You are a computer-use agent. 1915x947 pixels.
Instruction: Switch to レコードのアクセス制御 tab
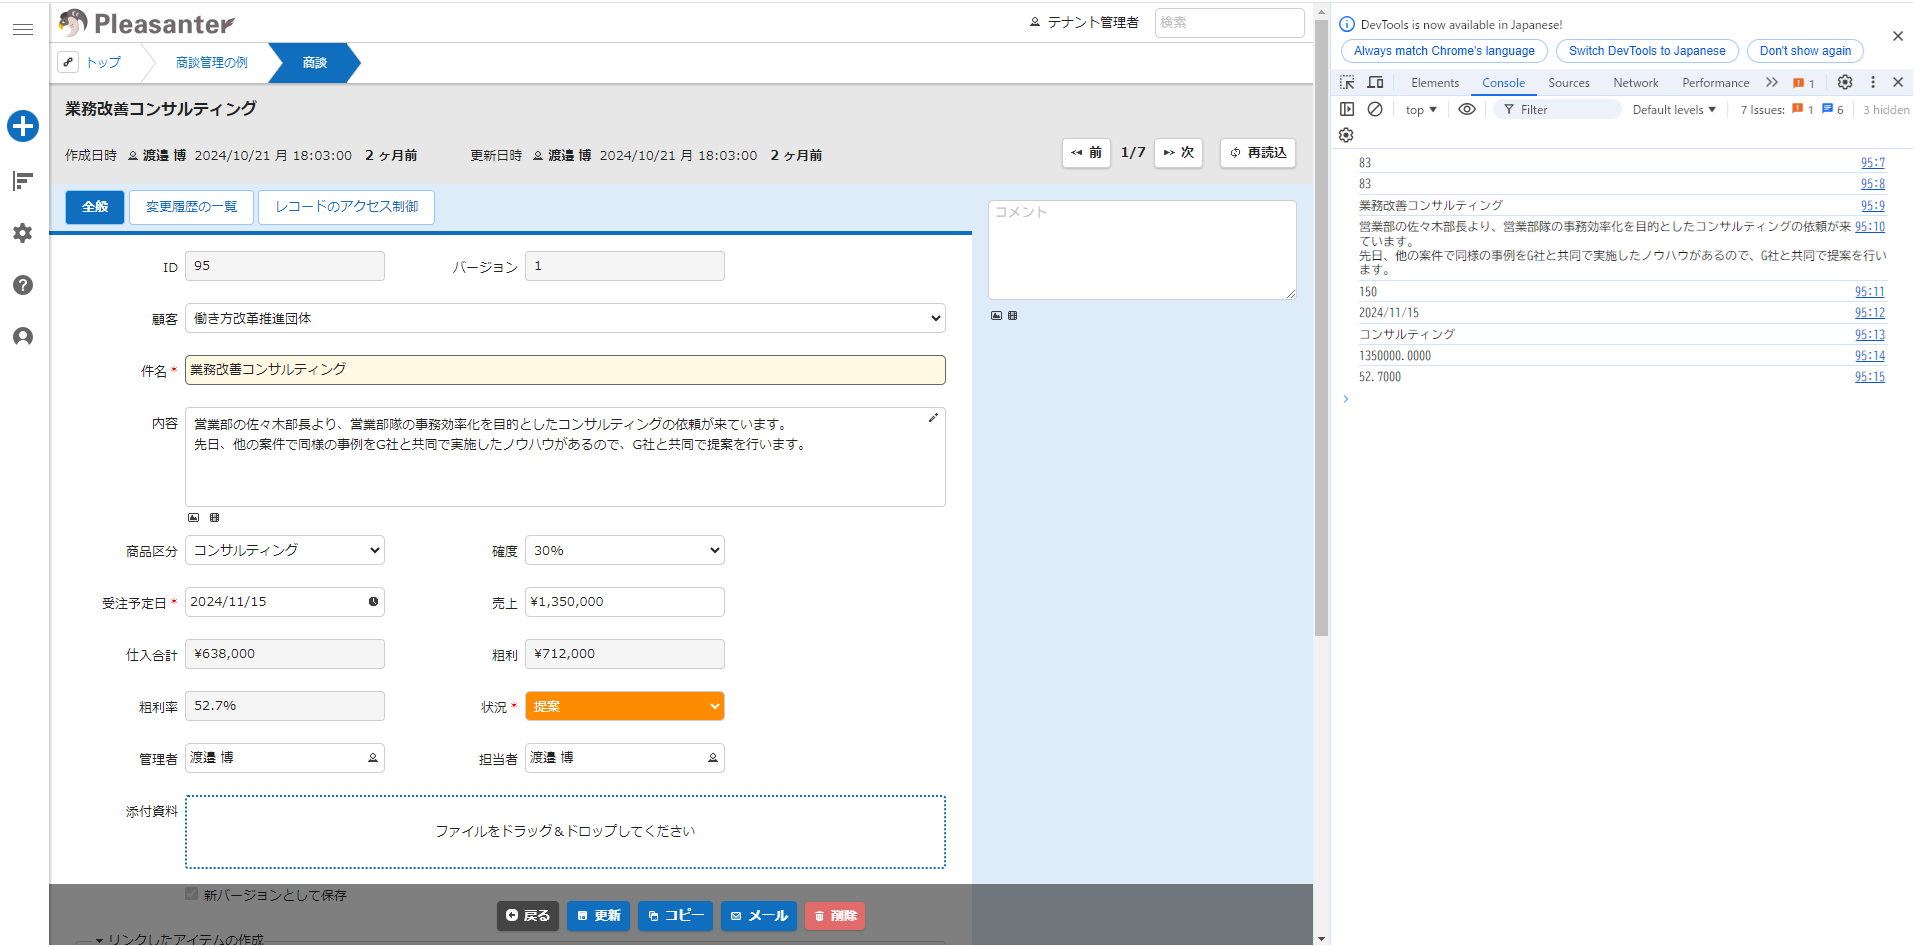[x=346, y=207]
